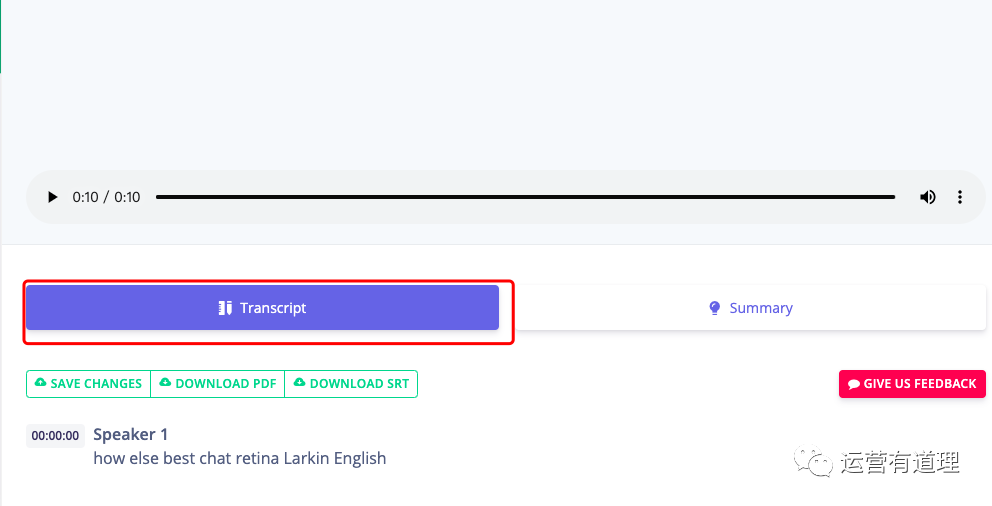
Task: Open the Summary tab
Action: tap(750, 308)
